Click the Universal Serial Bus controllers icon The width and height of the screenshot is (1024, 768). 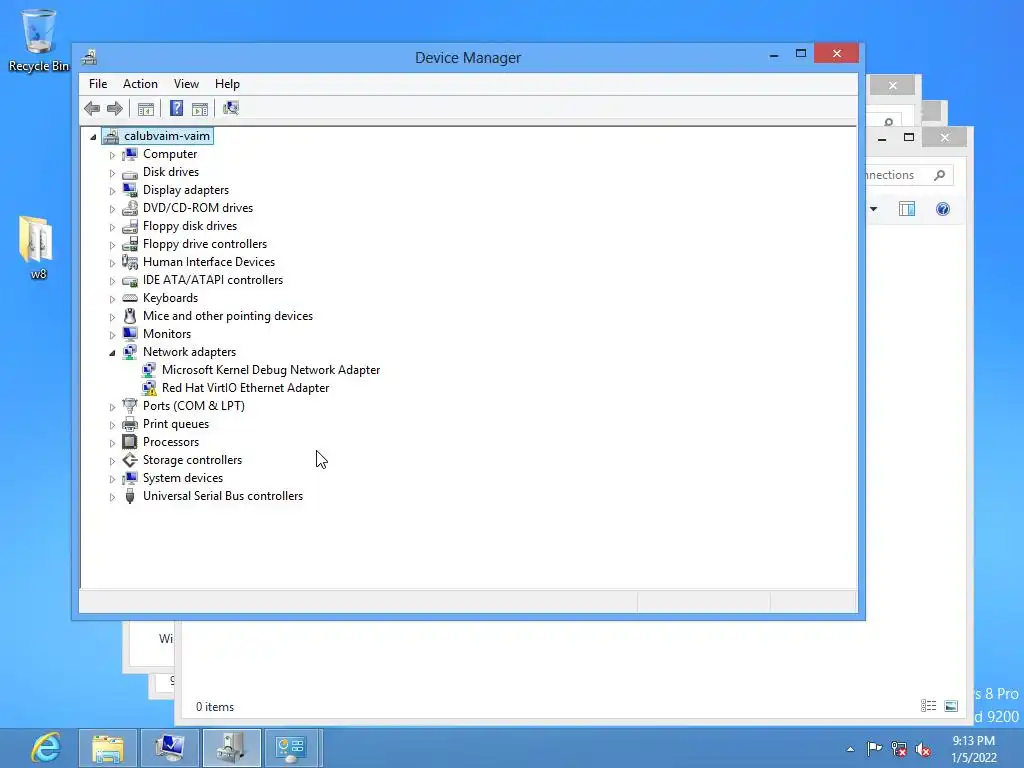pyautogui.click(x=130, y=496)
